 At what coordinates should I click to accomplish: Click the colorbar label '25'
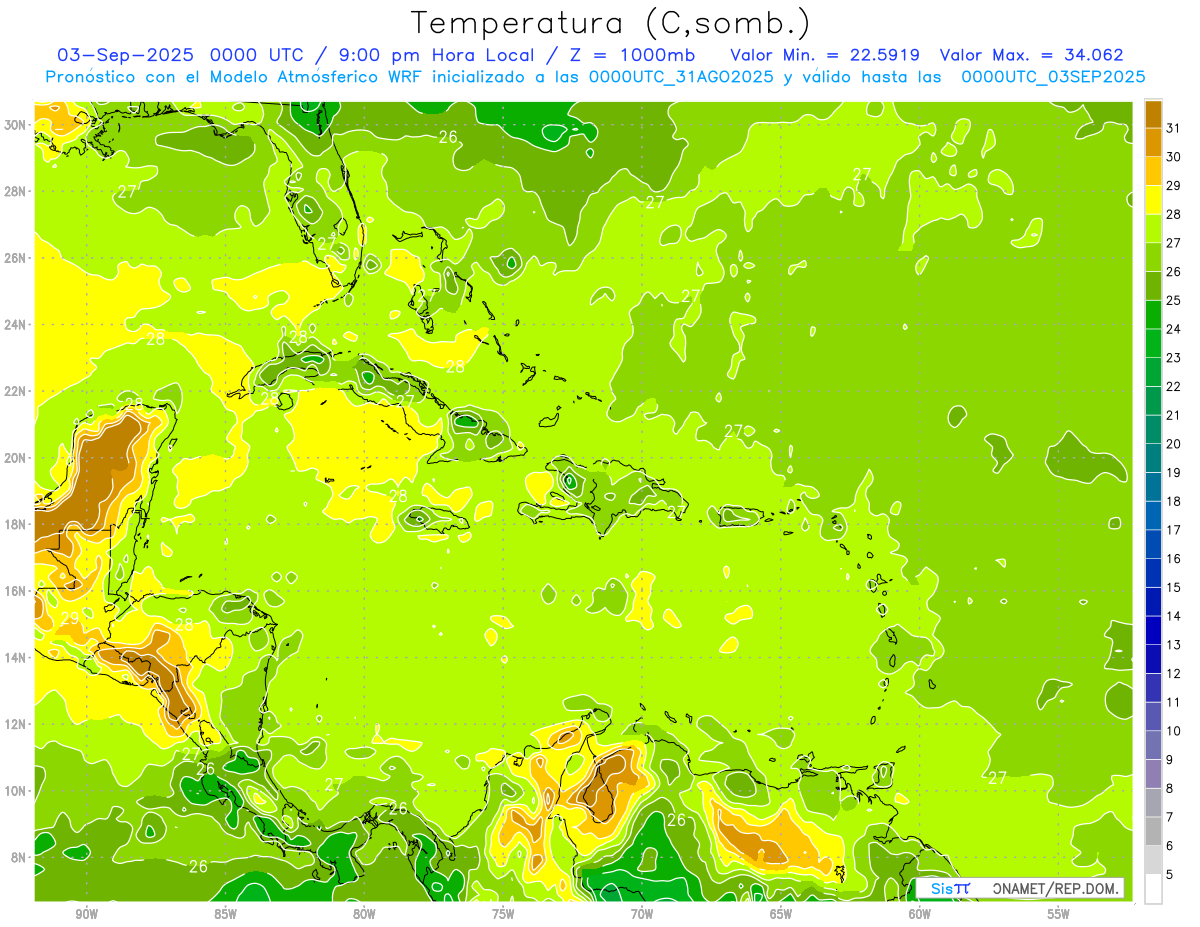[x=1174, y=300]
